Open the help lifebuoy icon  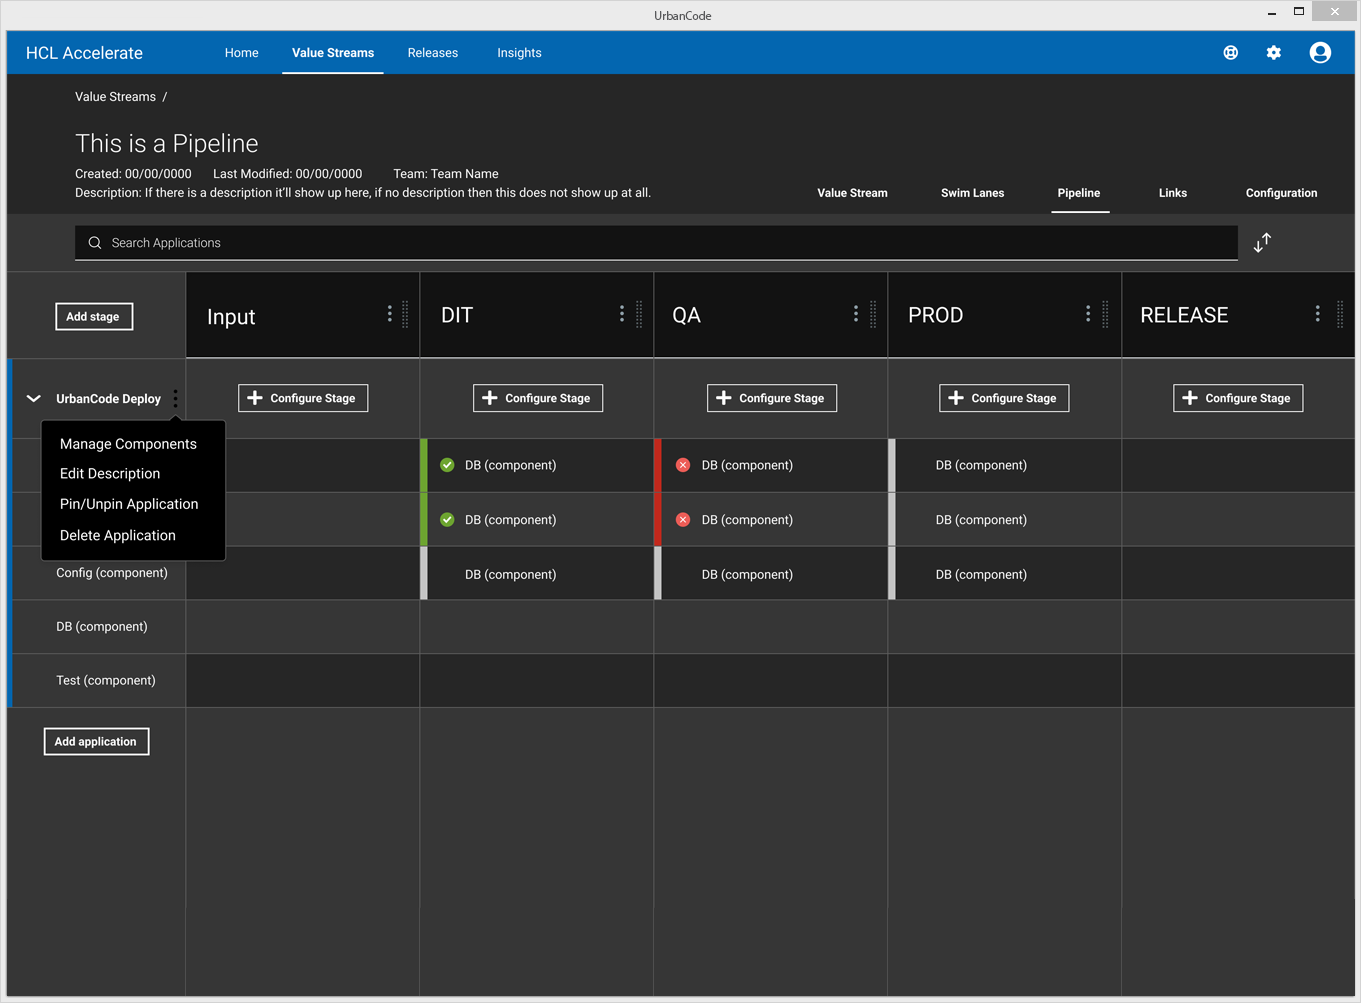coord(1230,53)
